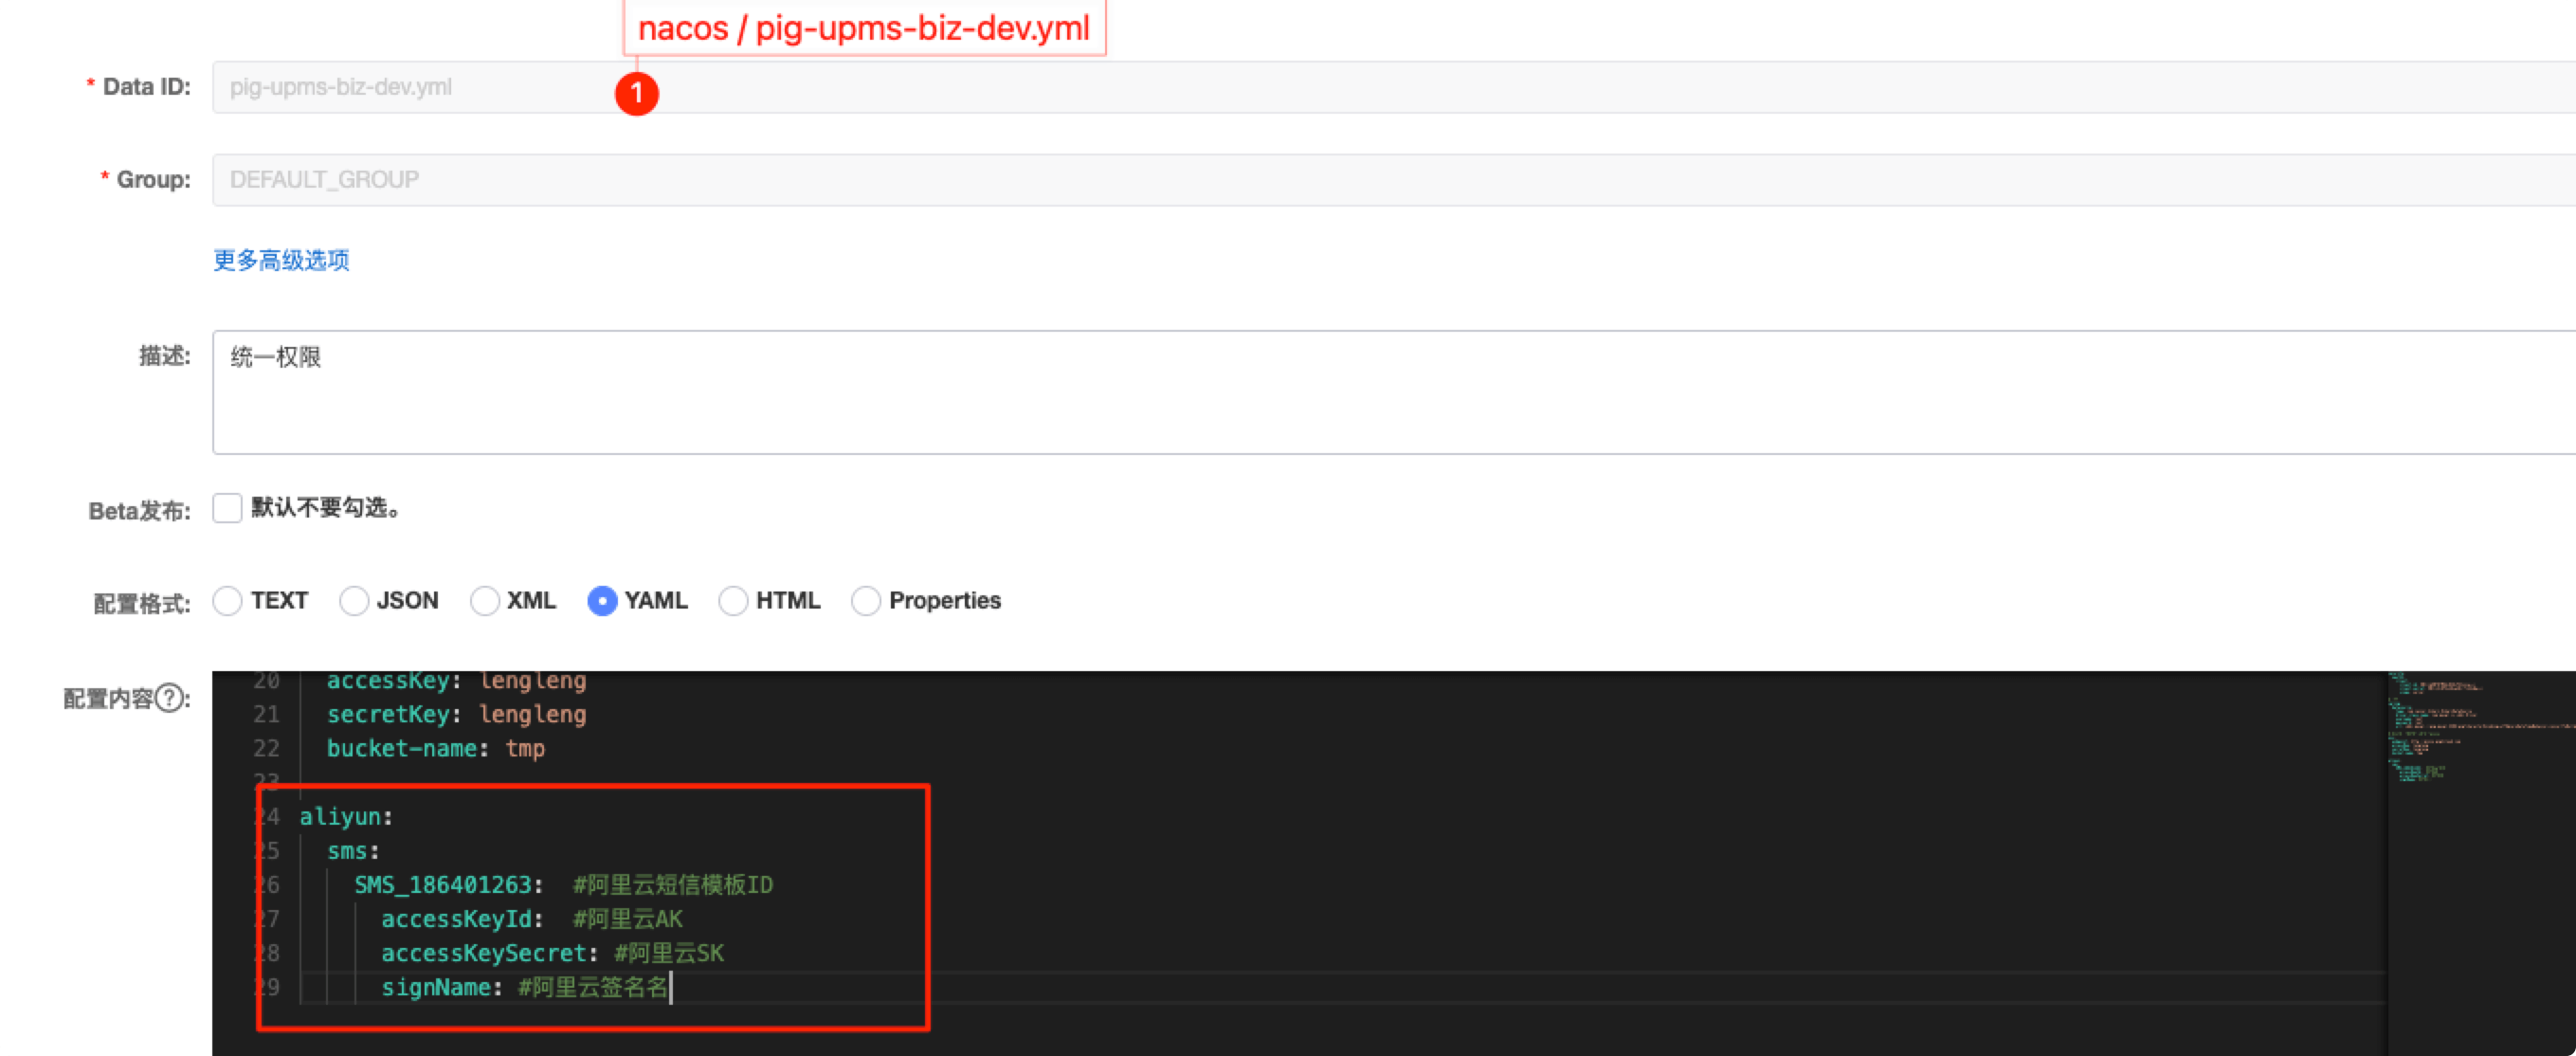The width and height of the screenshot is (2576, 1056).
Task: Click the red number 1 annotation marker
Action: tap(636, 94)
